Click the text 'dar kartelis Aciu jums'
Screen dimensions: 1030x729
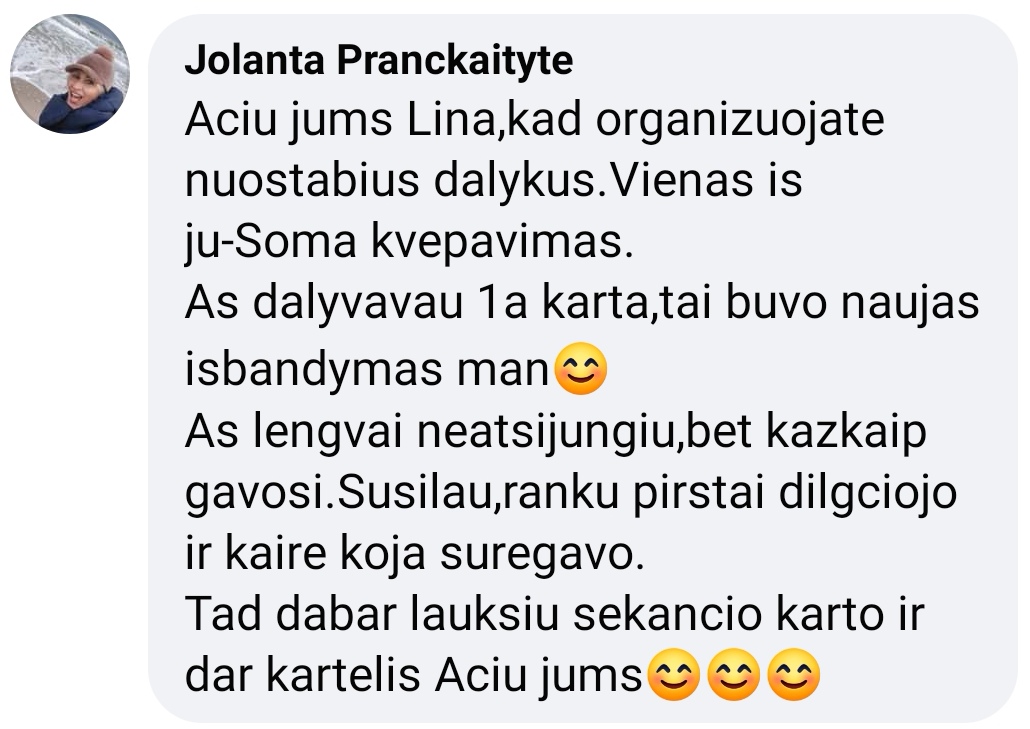tap(414, 676)
